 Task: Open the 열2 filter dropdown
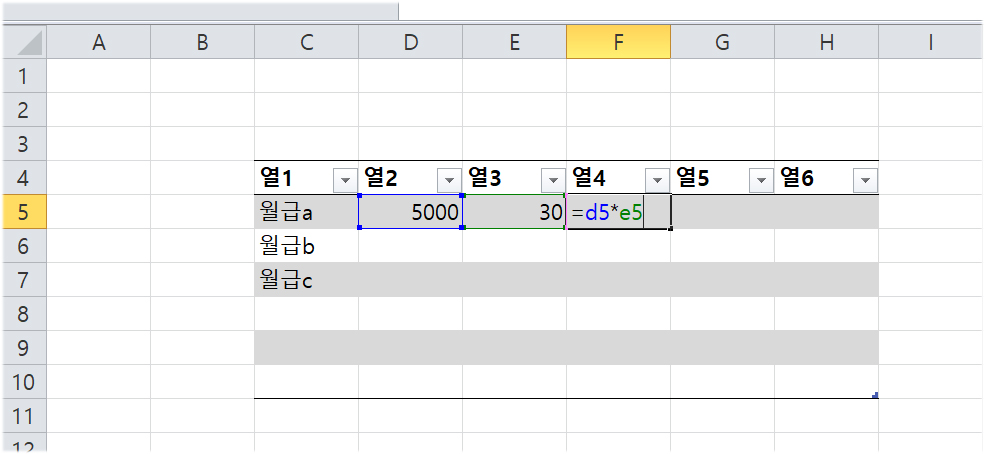pos(449,181)
